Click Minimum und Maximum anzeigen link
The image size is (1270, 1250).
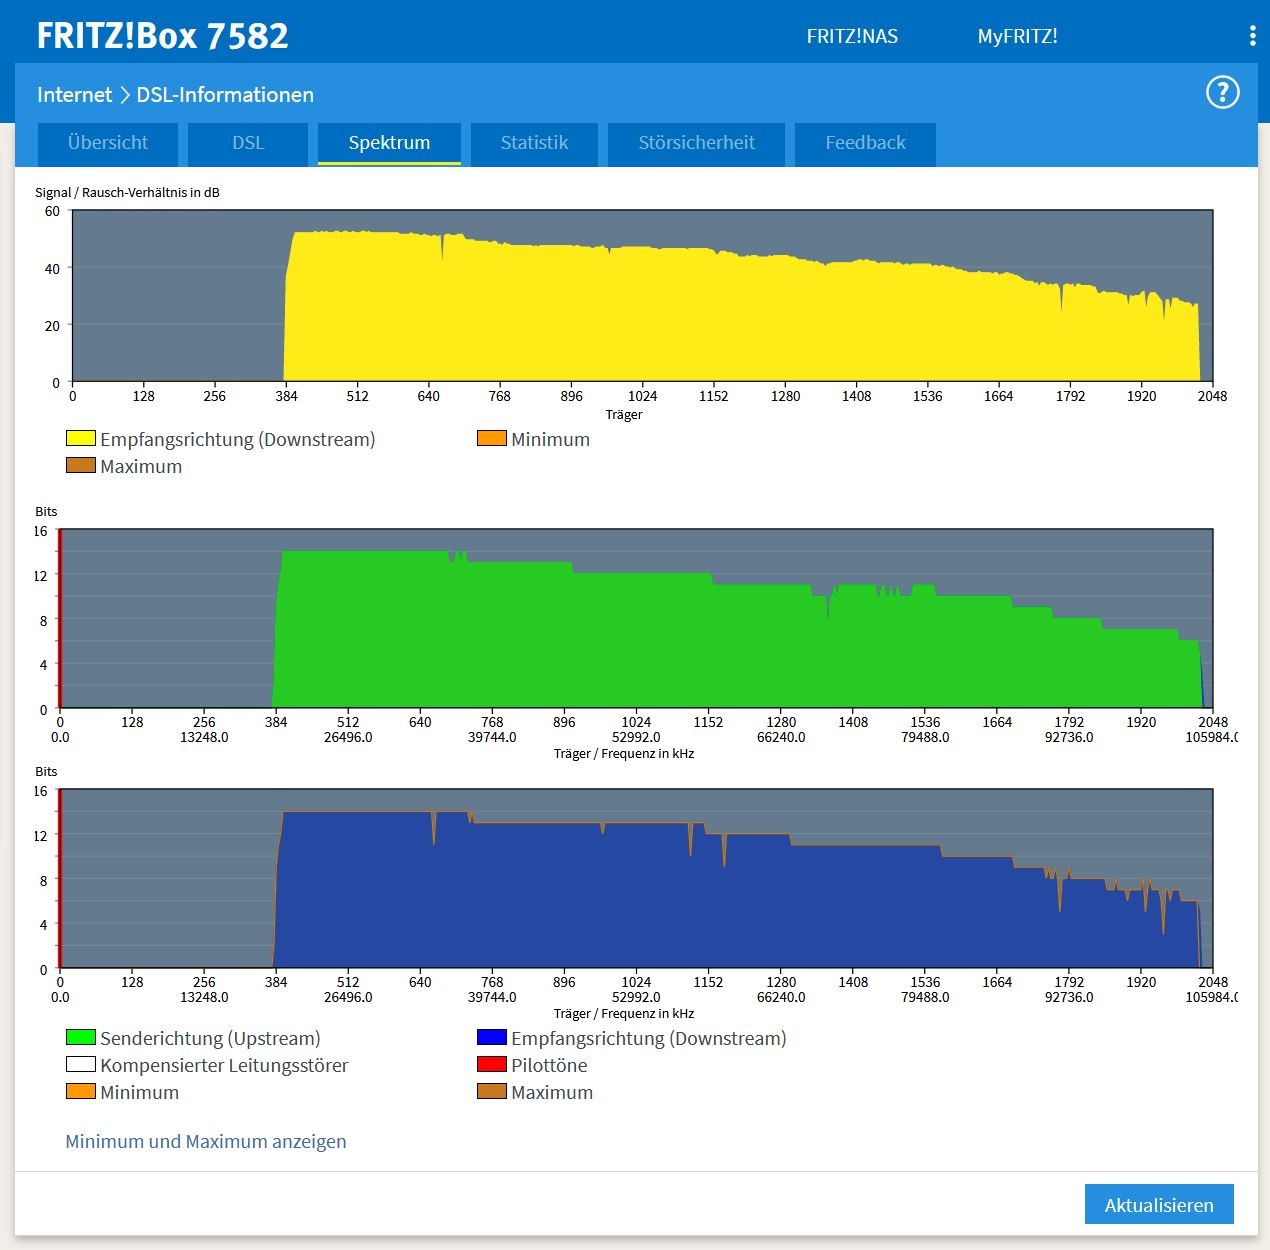pyautogui.click(x=206, y=1141)
